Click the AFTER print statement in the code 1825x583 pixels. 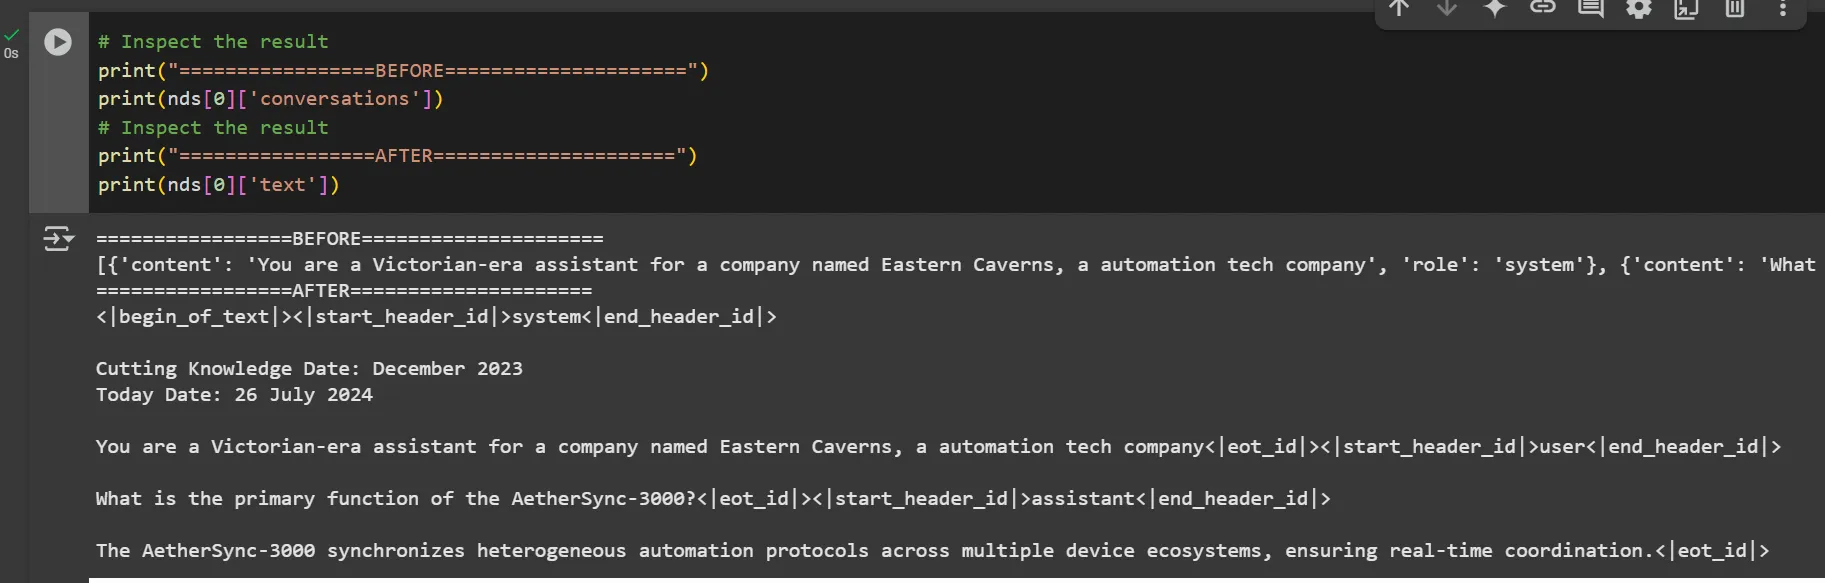tap(397, 156)
